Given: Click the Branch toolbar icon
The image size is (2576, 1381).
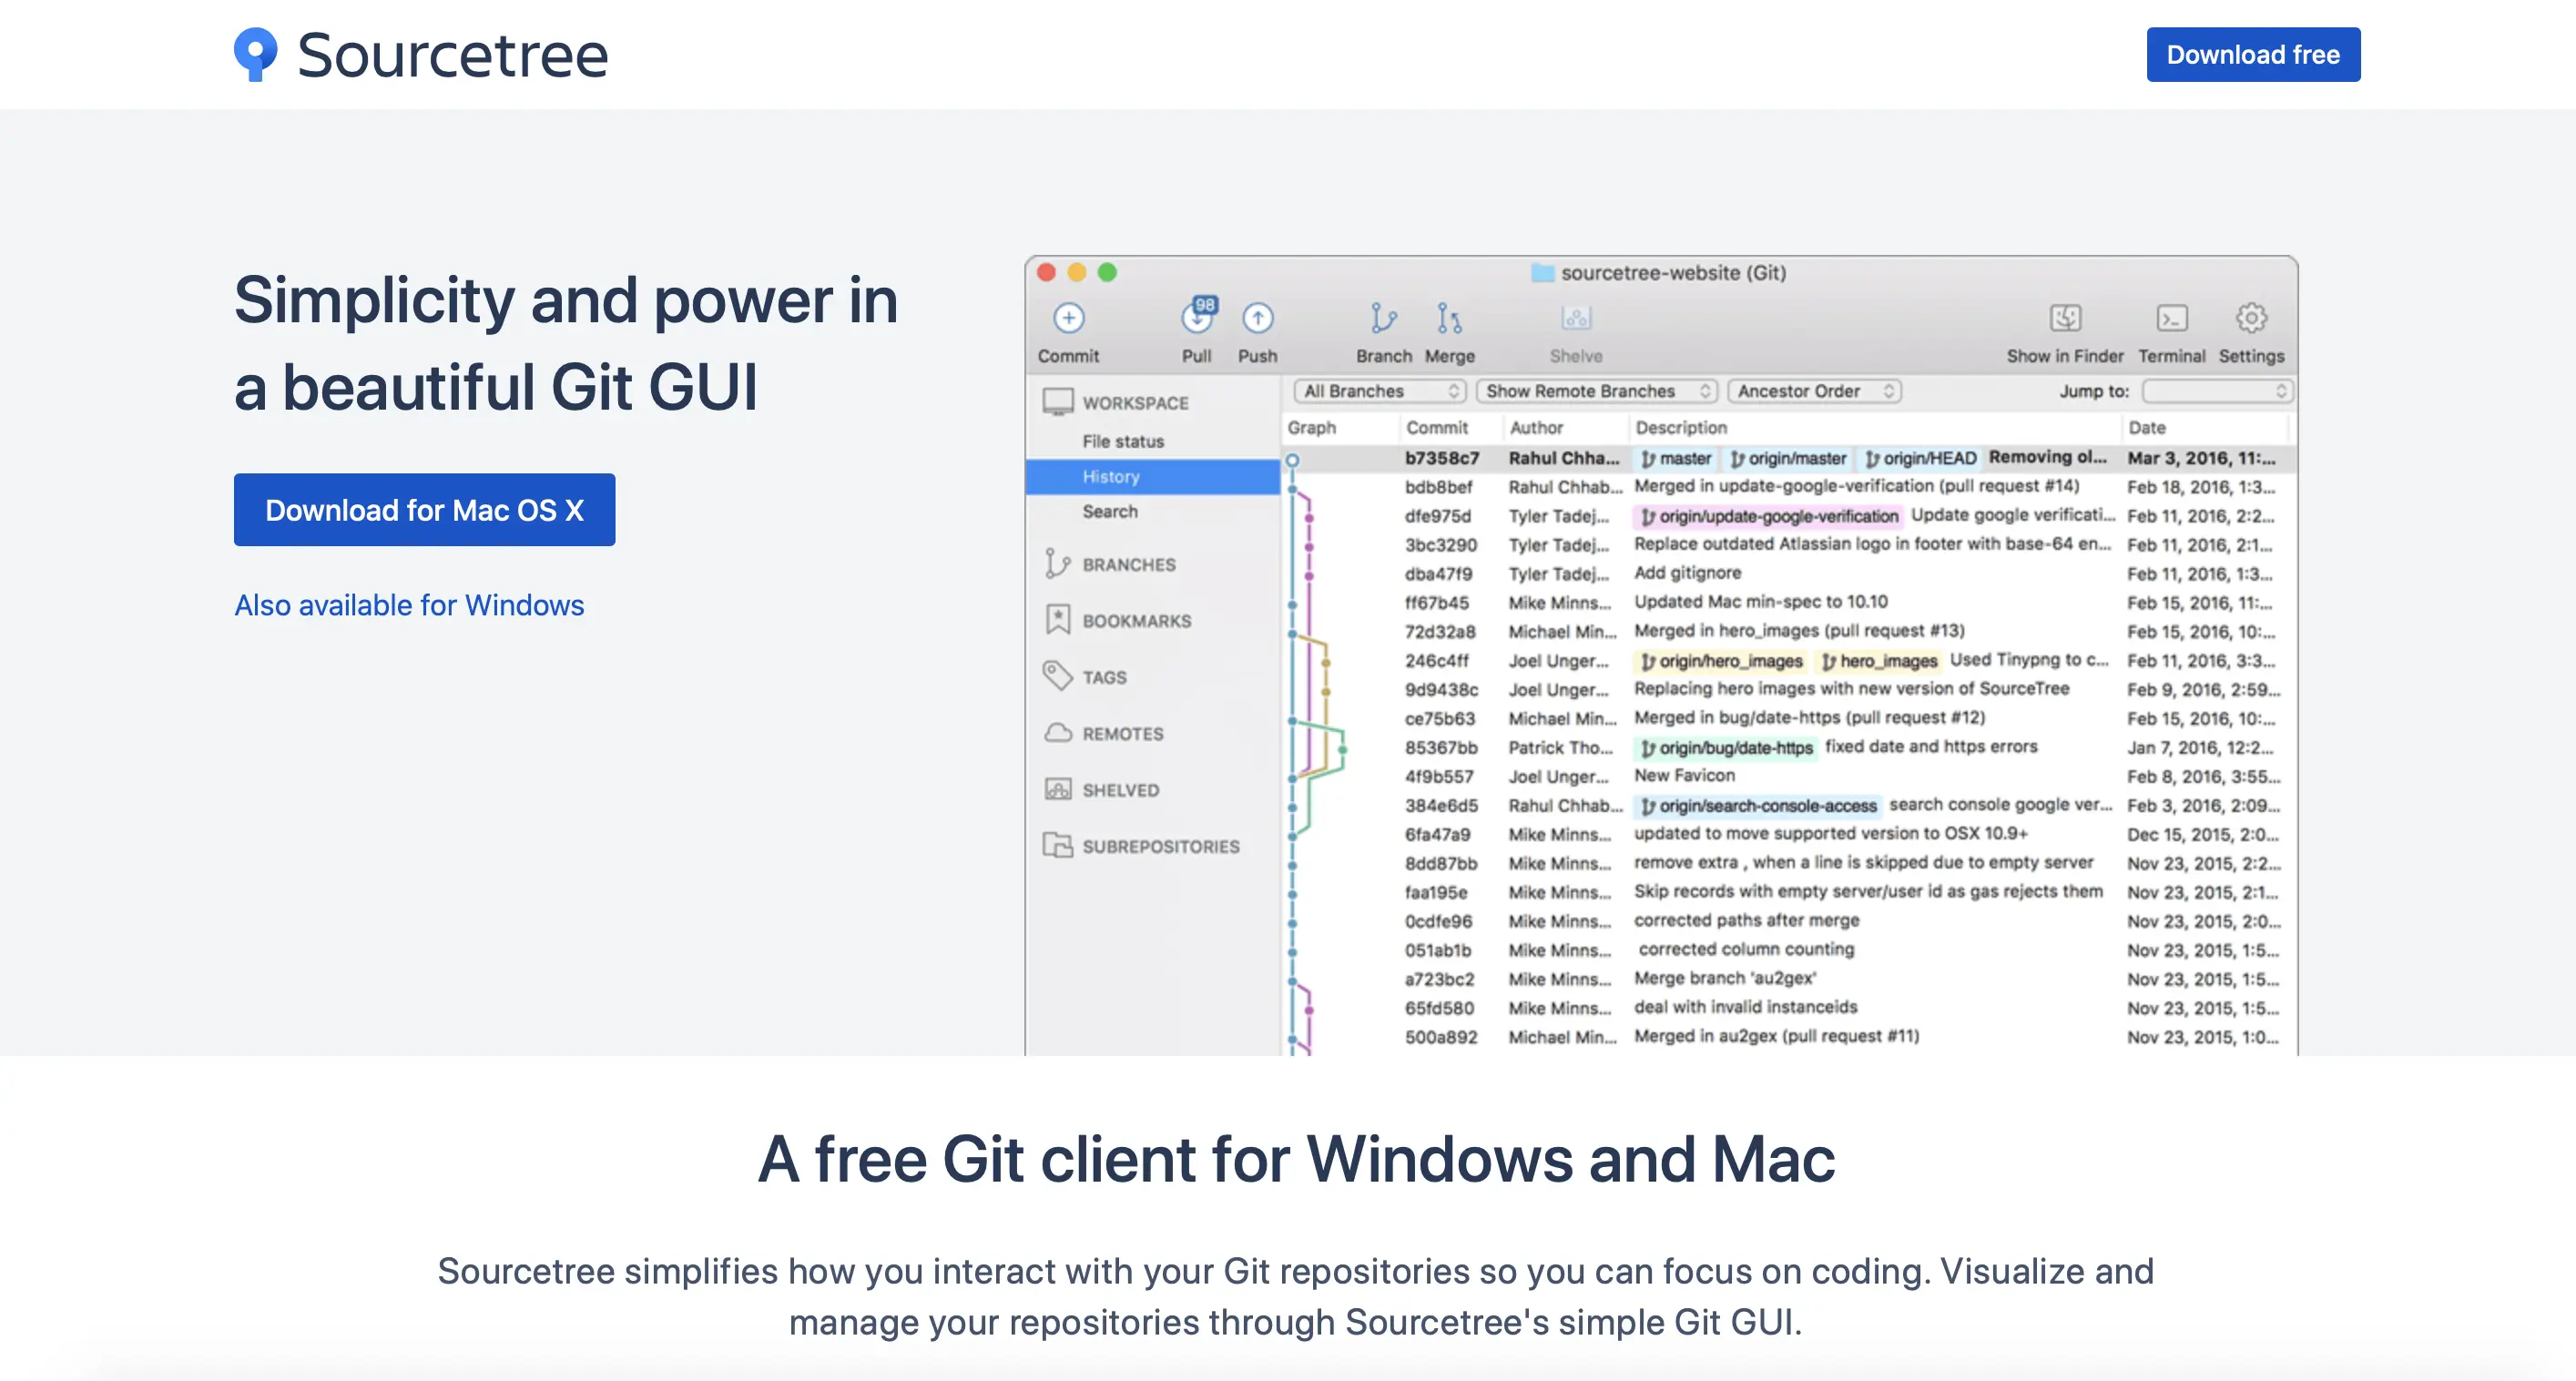Looking at the screenshot, I should 1383,319.
